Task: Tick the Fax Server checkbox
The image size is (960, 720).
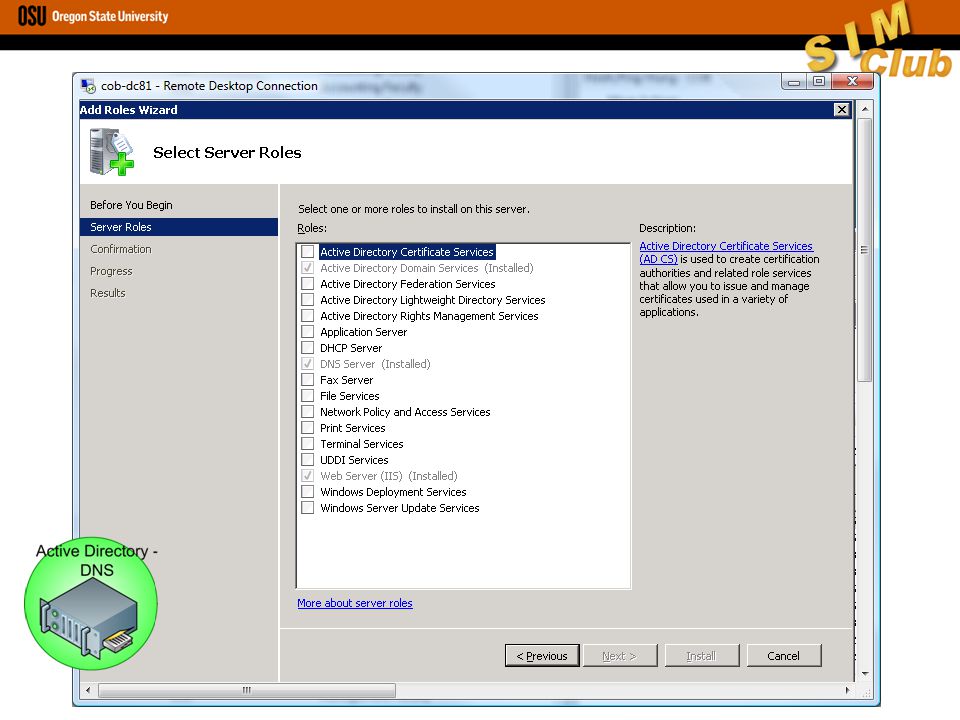Action: 308,380
